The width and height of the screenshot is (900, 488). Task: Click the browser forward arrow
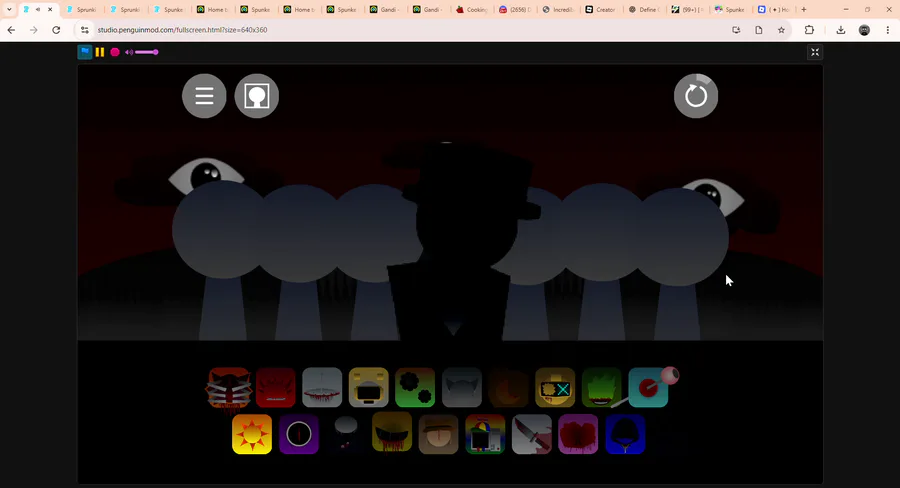tap(33, 30)
